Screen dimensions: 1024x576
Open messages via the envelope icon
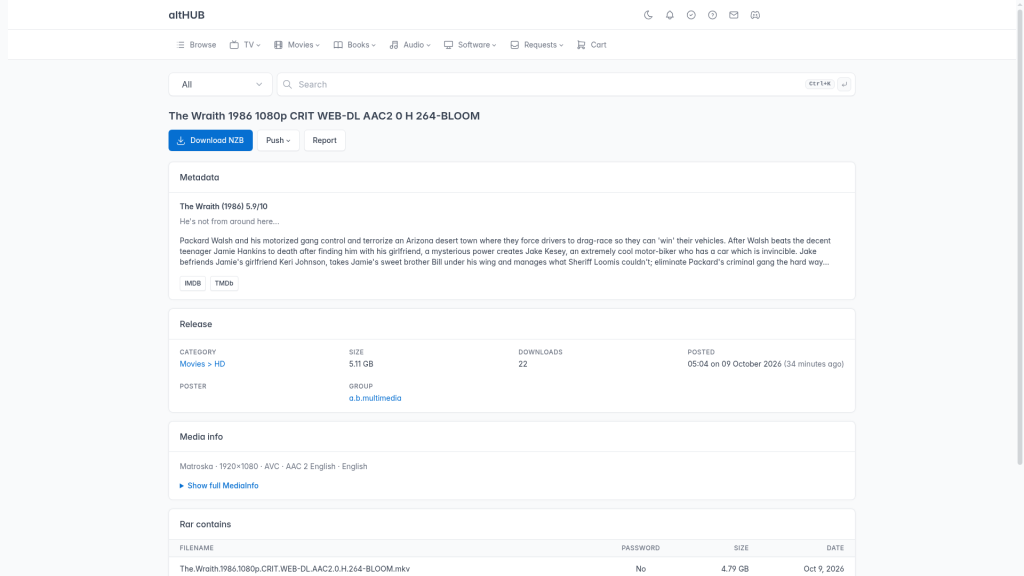tap(734, 15)
